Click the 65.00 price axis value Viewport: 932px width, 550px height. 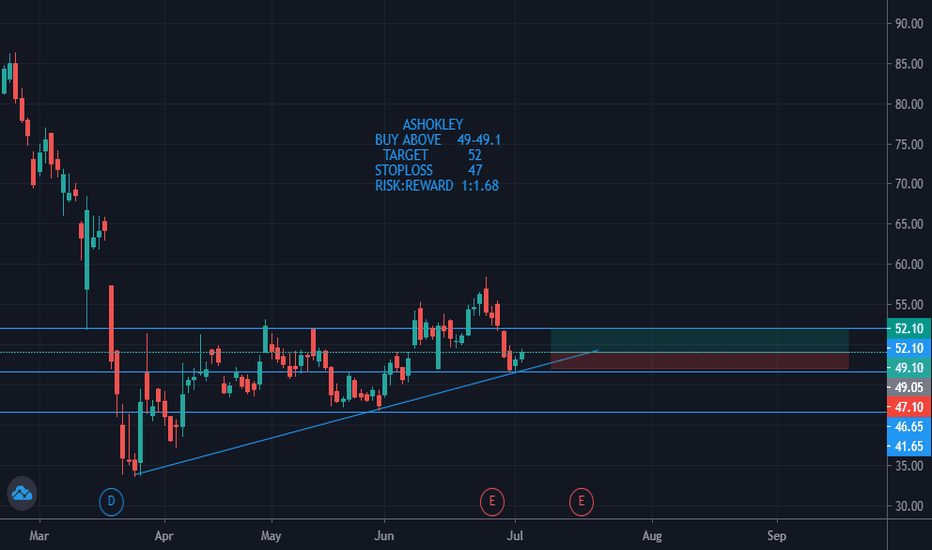pyautogui.click(x=909, y=224)
